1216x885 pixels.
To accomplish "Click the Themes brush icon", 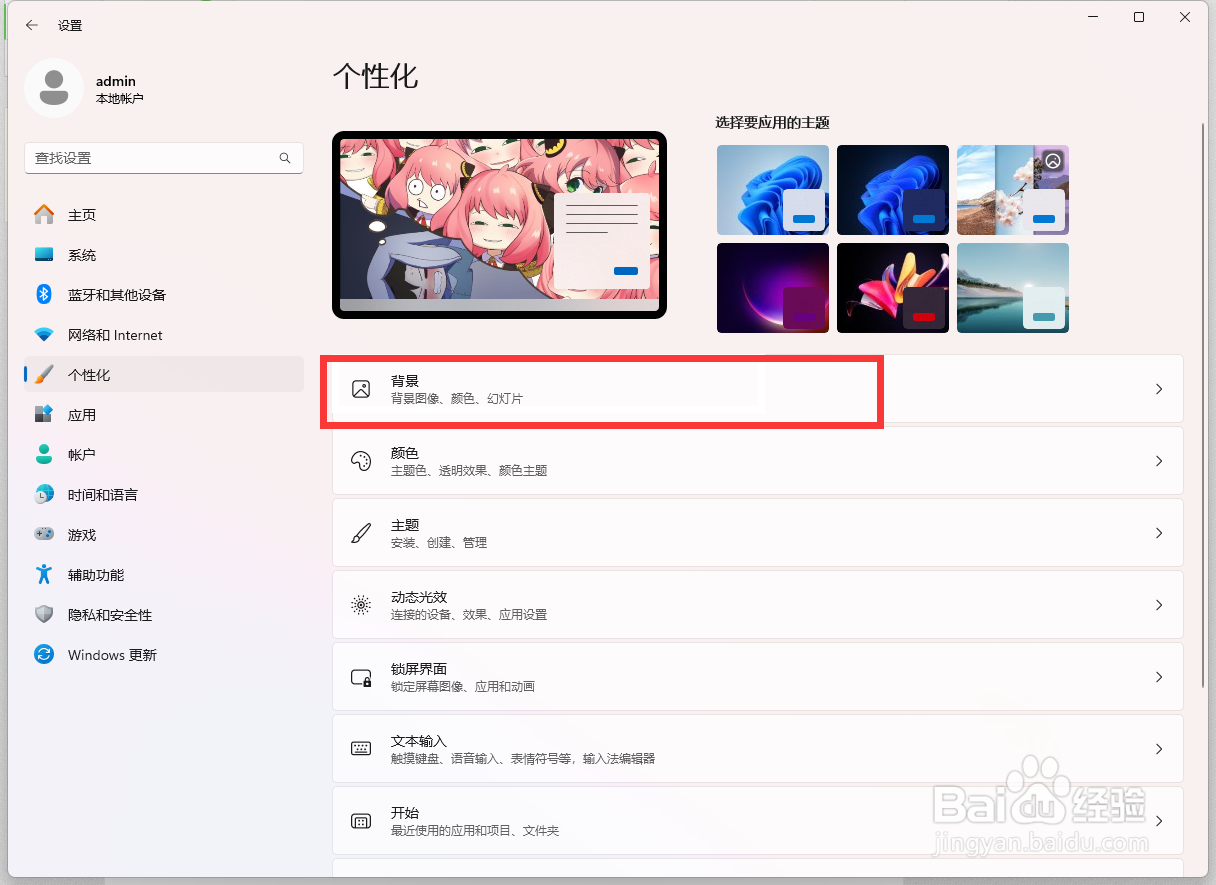I will pos(361,533).
